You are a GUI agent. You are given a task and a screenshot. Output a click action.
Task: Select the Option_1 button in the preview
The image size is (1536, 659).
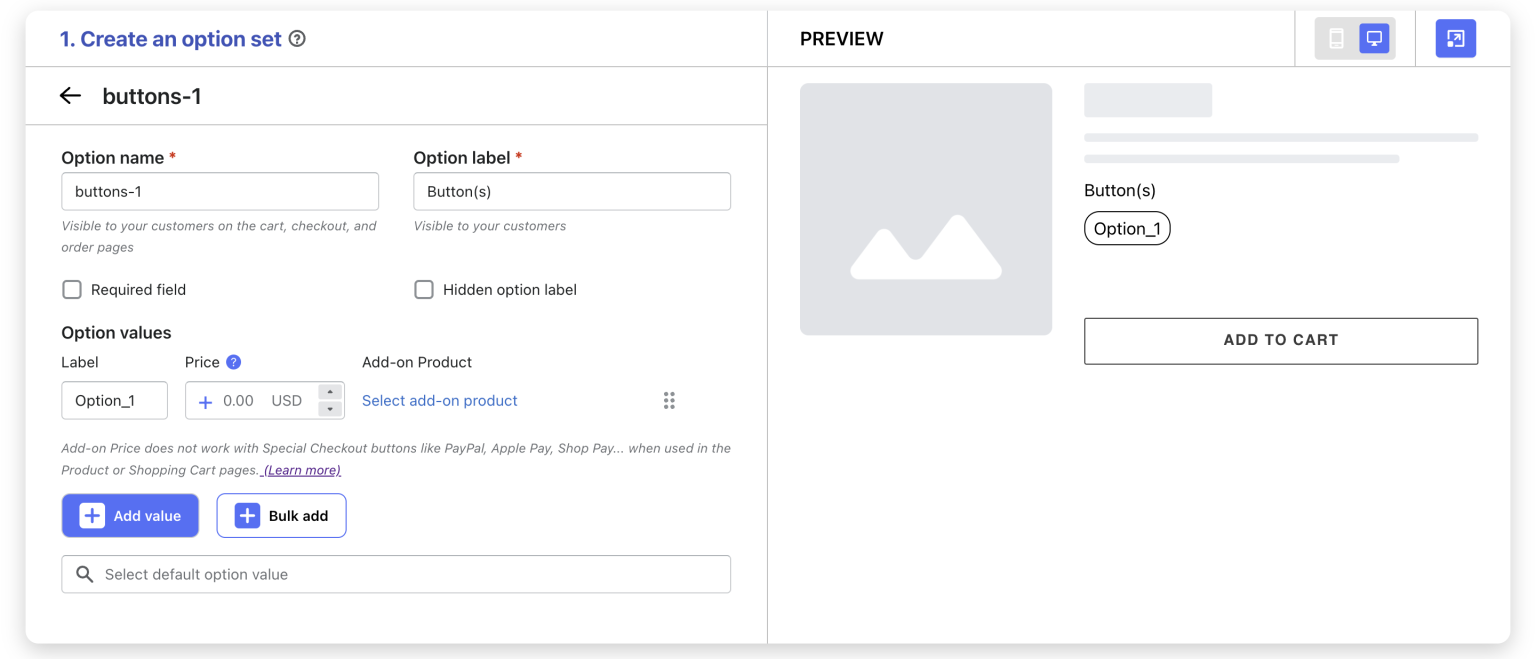pos(1127,228)
